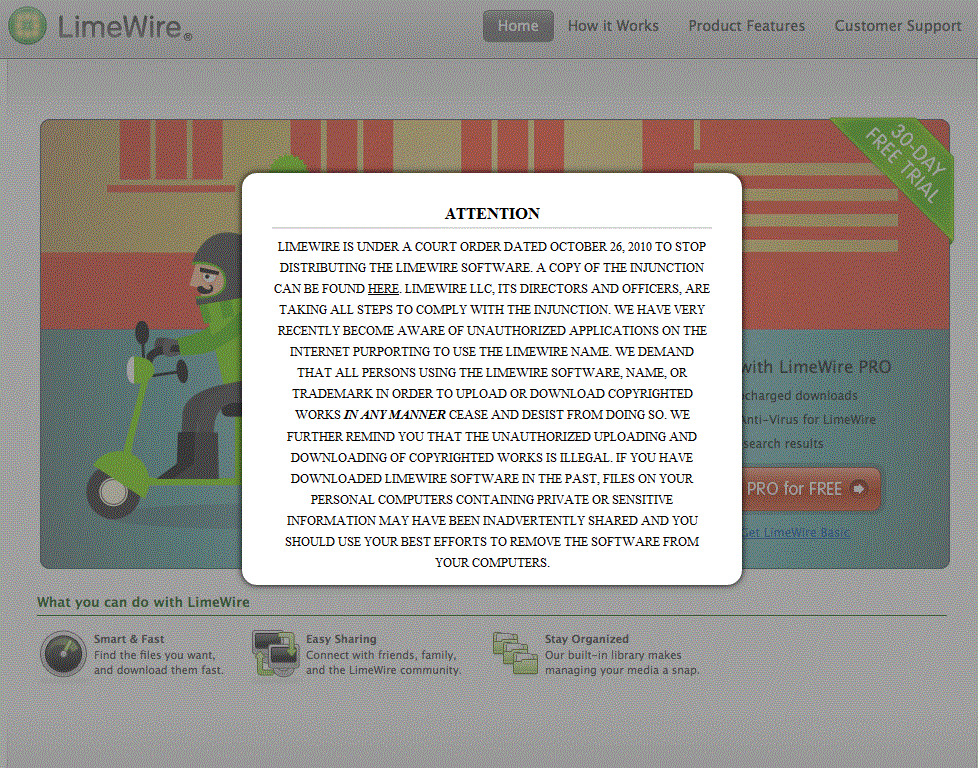Click 'Find the files you want' description

155,655
